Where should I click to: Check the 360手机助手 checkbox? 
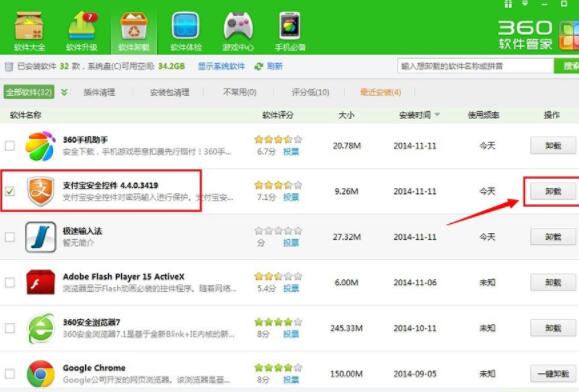point(10,146)
